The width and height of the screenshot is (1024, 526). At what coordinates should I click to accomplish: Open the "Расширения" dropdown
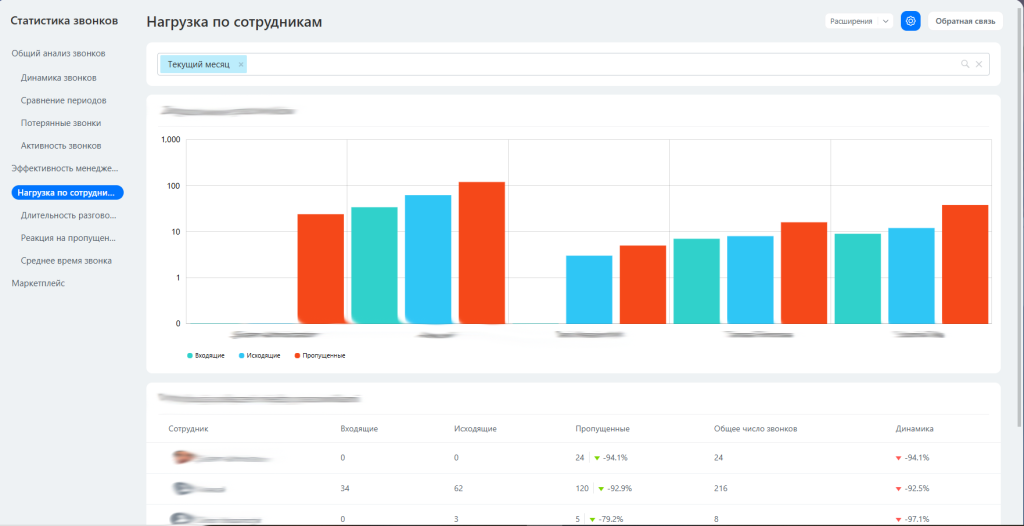(x=858, y=21)
